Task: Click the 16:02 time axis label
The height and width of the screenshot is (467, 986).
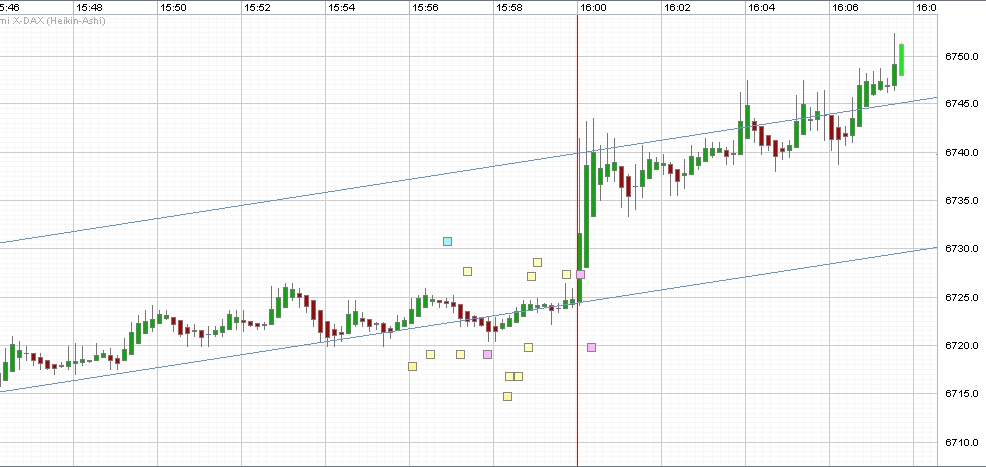Action: (677, 8)
